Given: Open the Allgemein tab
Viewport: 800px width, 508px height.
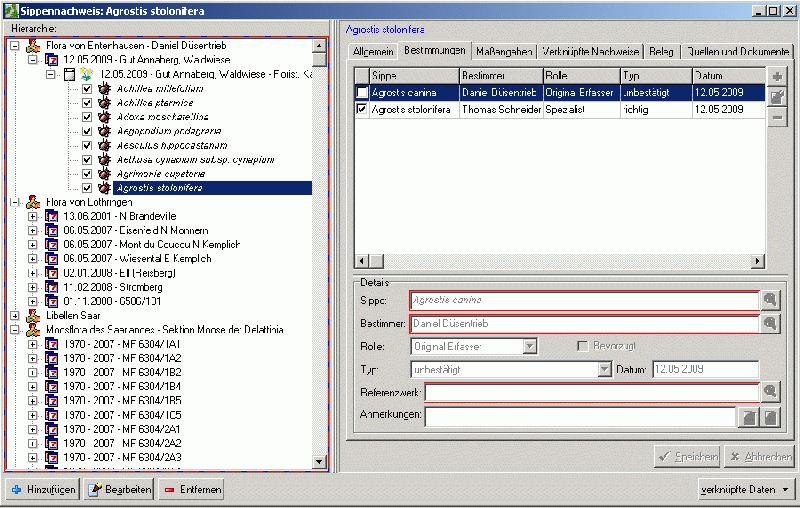Looking at the screenshot, I should coord(373,51).
